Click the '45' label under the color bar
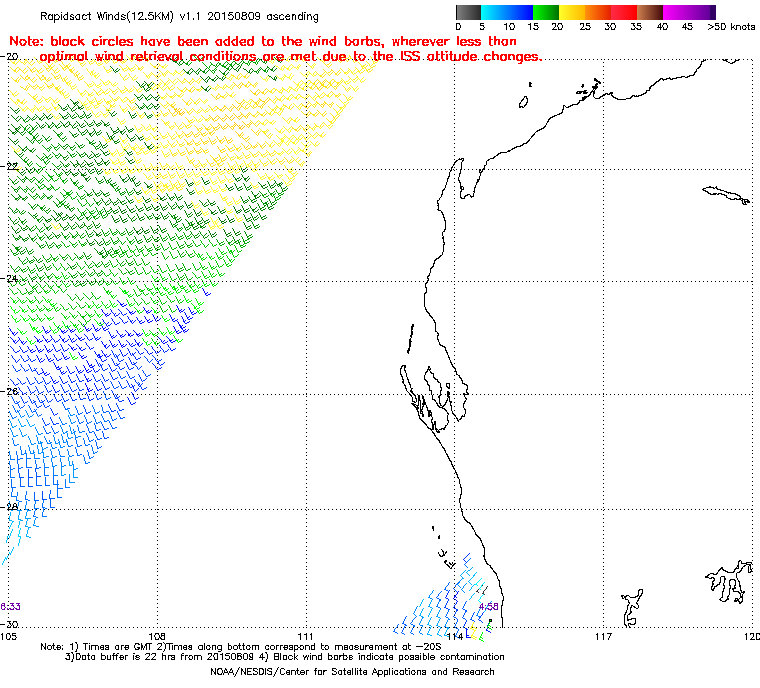 (x=687, y=27)
